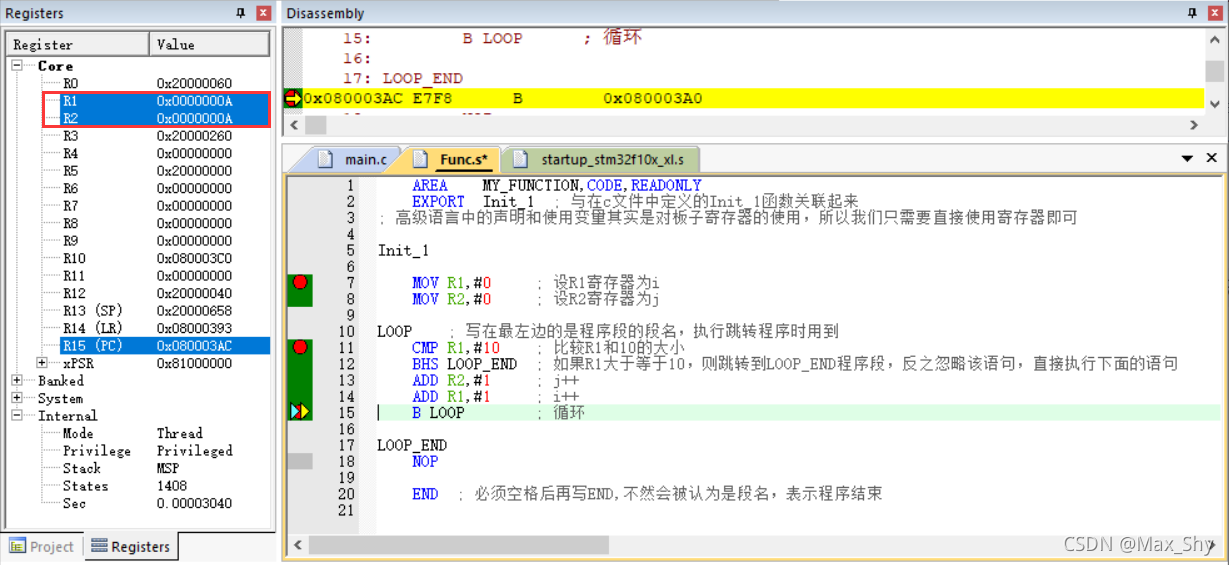Click the EXPORT Init_1 code line
Viewport: 1229px width, 565px height.
473,202
